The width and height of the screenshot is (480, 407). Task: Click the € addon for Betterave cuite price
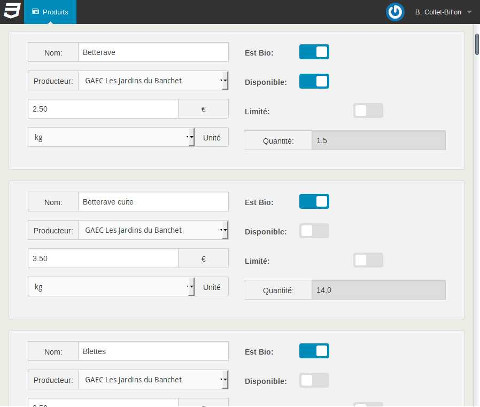[x=204, y=258]
